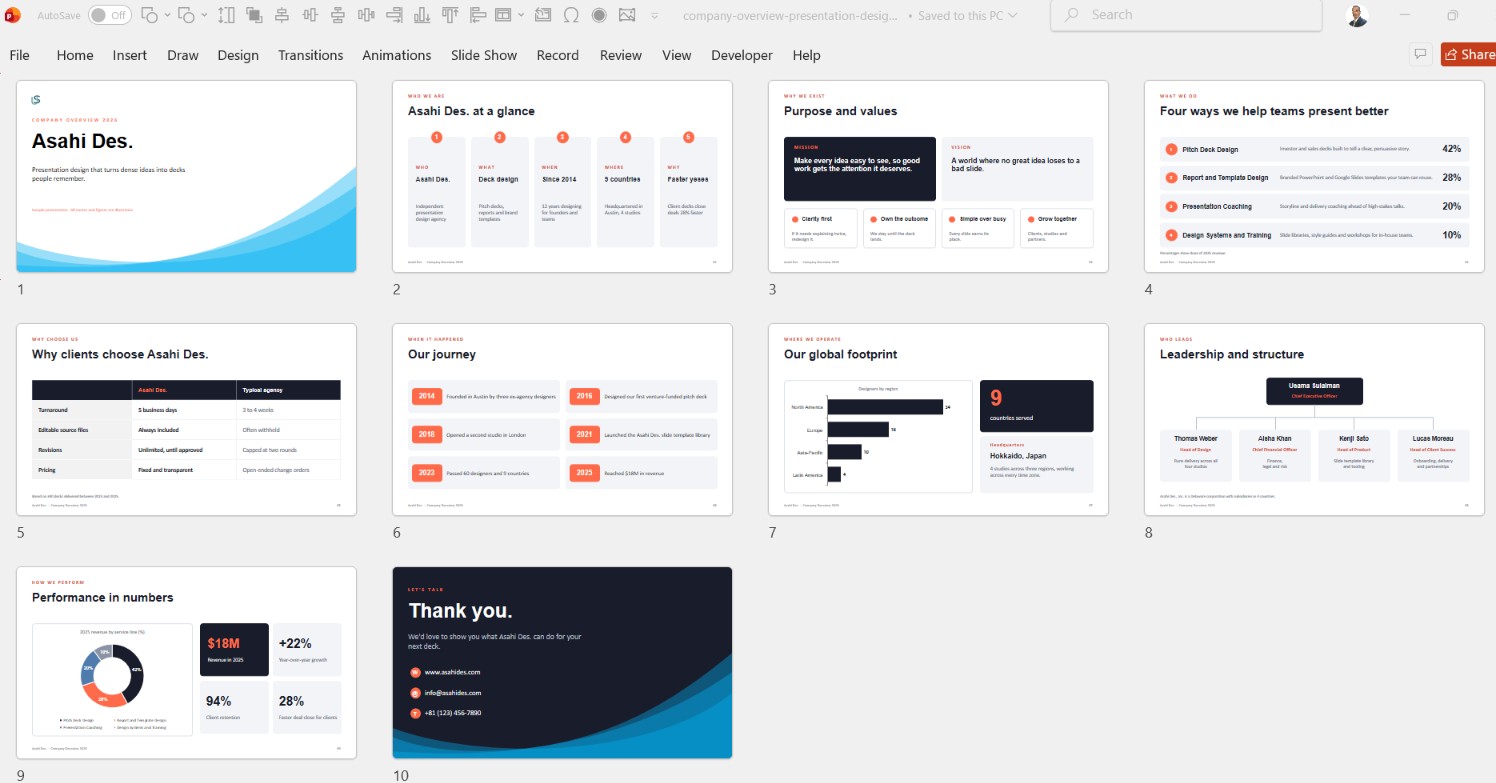The width and height of the screenshot is (1496, 783).
Task: Click the presentation file name in the title bar
Action: pyautogui.click(x=790, y=16)
